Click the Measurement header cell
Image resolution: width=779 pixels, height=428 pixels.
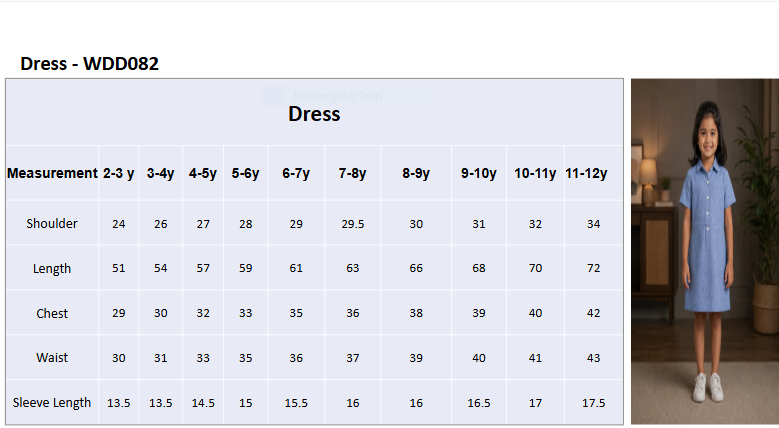pyautogui.click(x=52, y=173)
